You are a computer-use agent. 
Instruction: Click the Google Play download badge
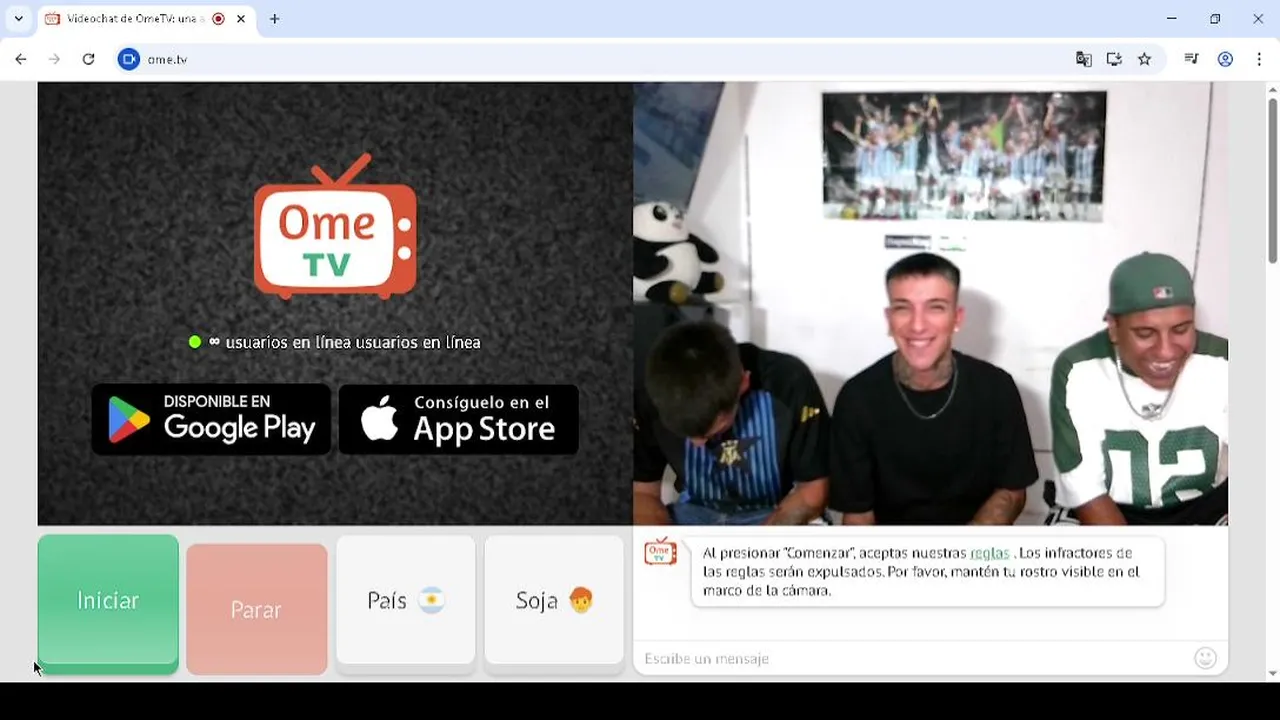211,419
